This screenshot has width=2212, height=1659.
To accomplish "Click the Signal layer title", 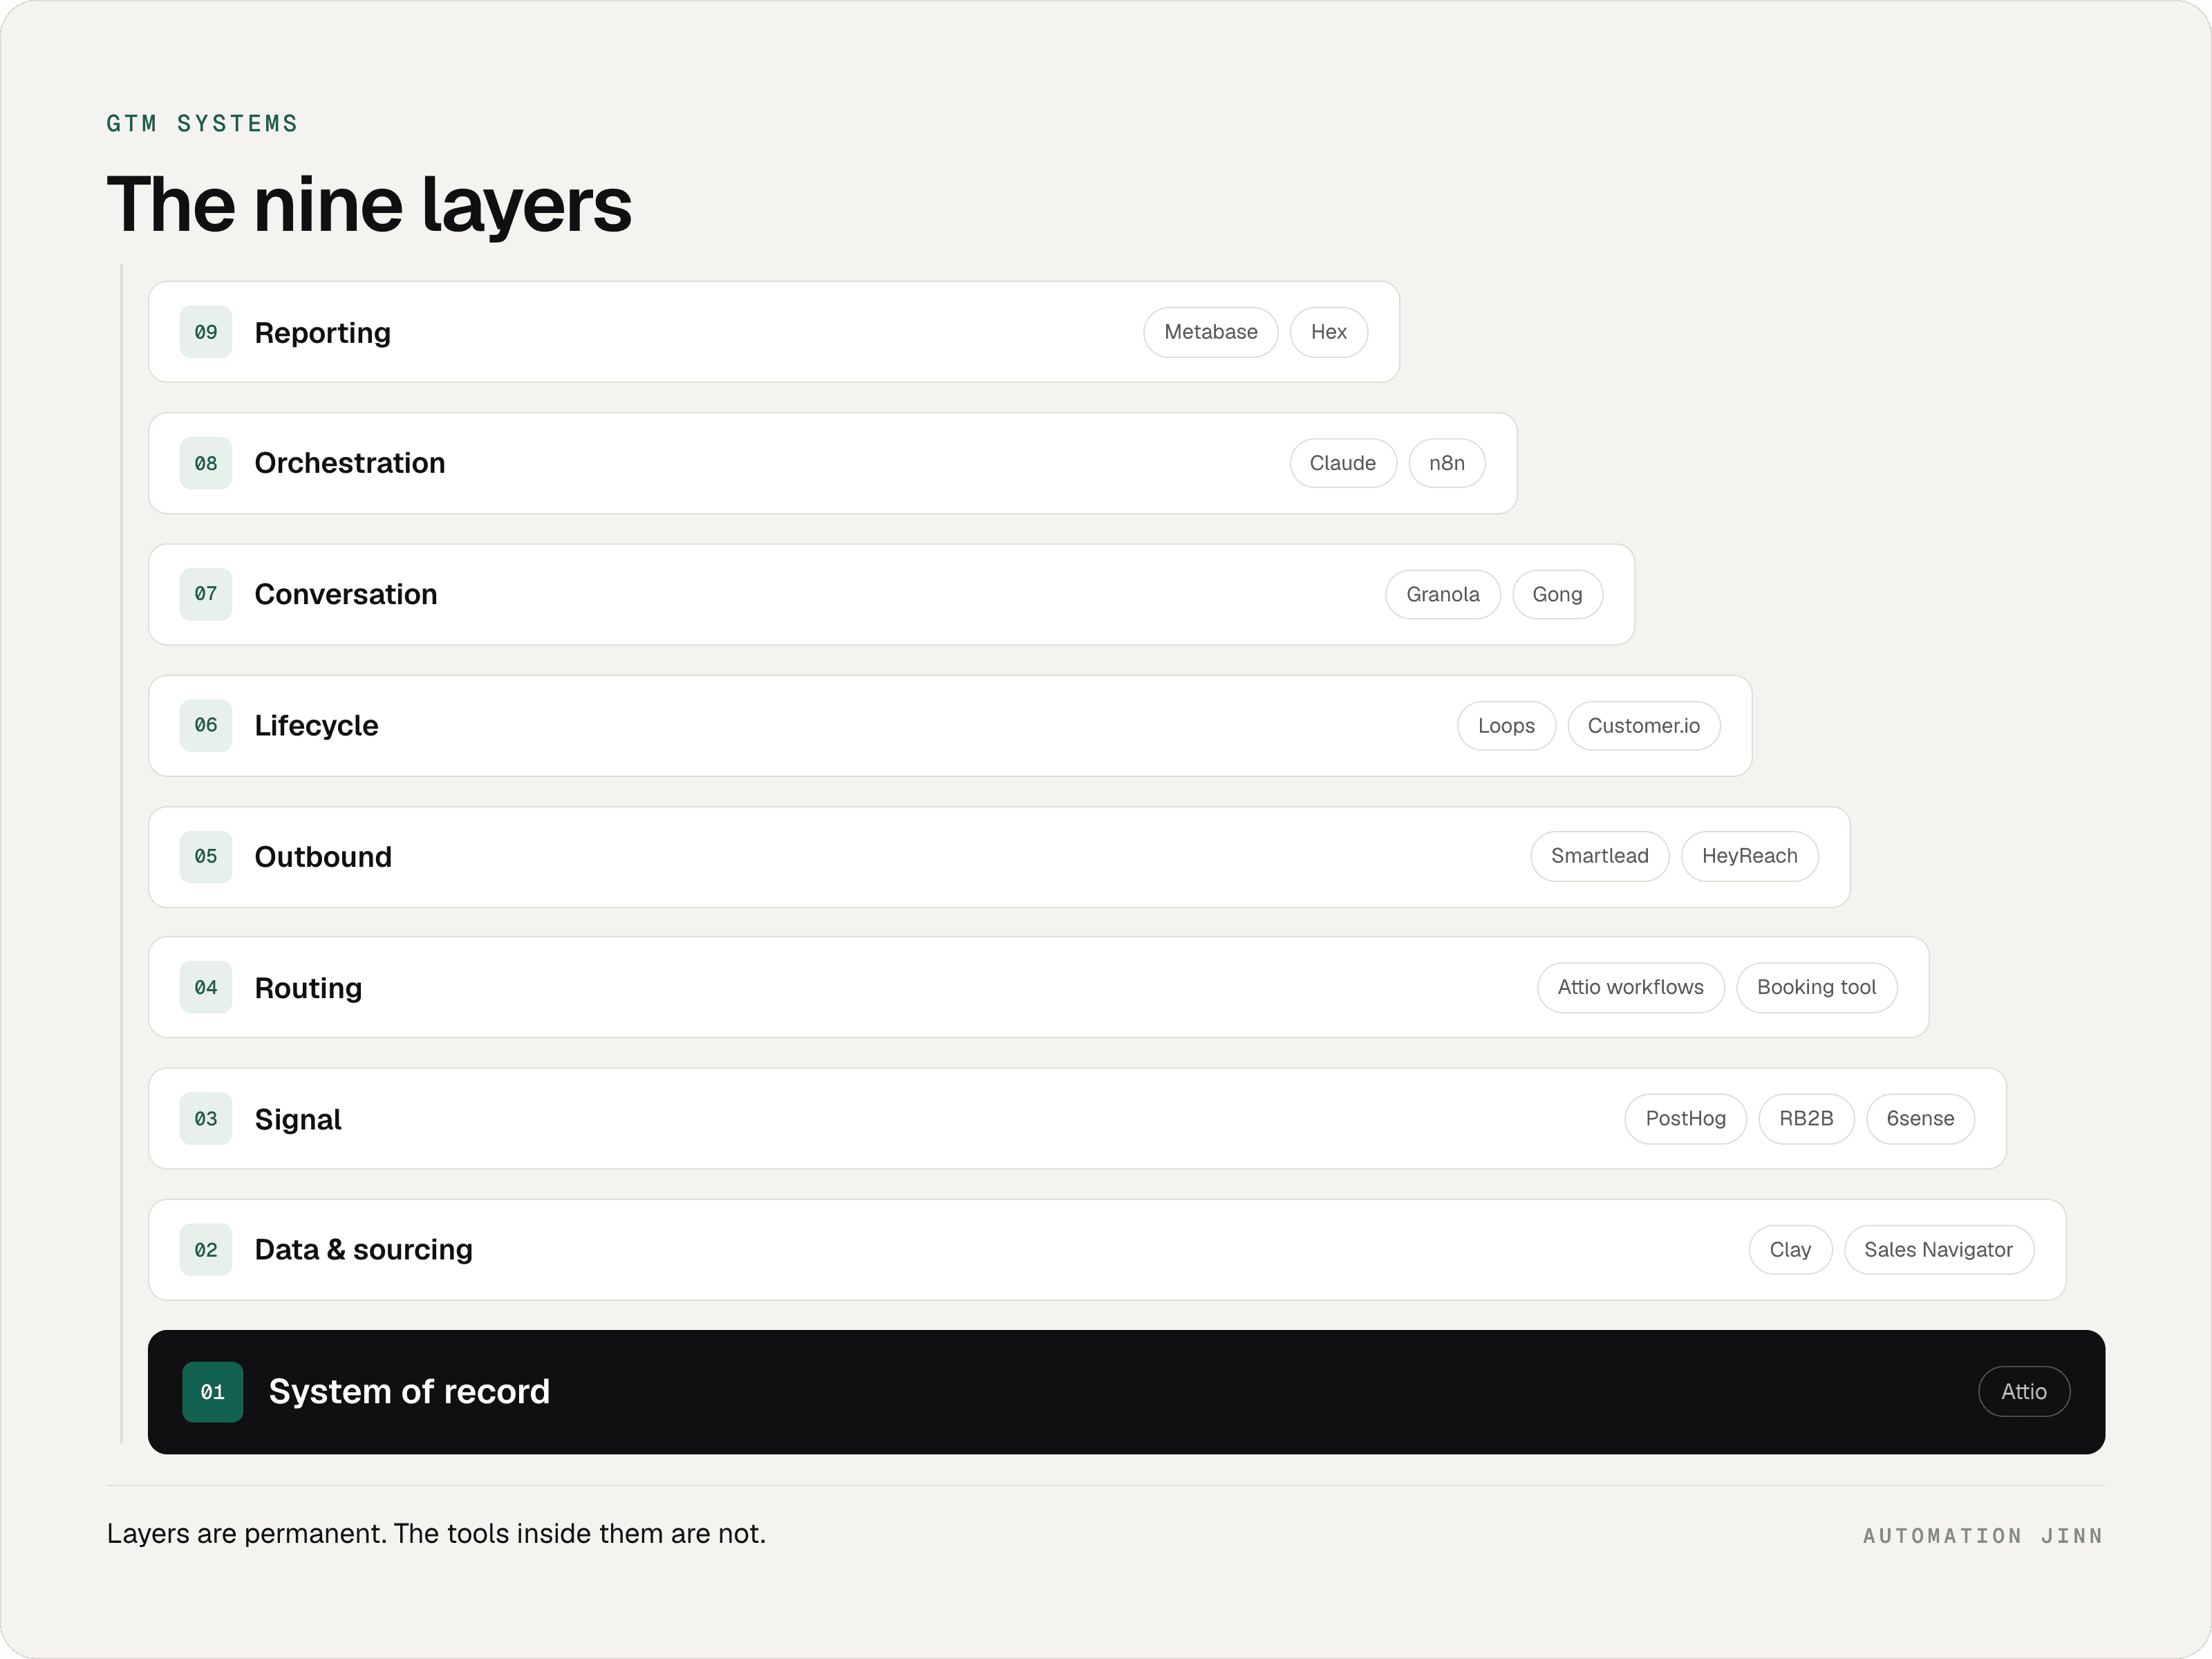I will (298, 1120).
